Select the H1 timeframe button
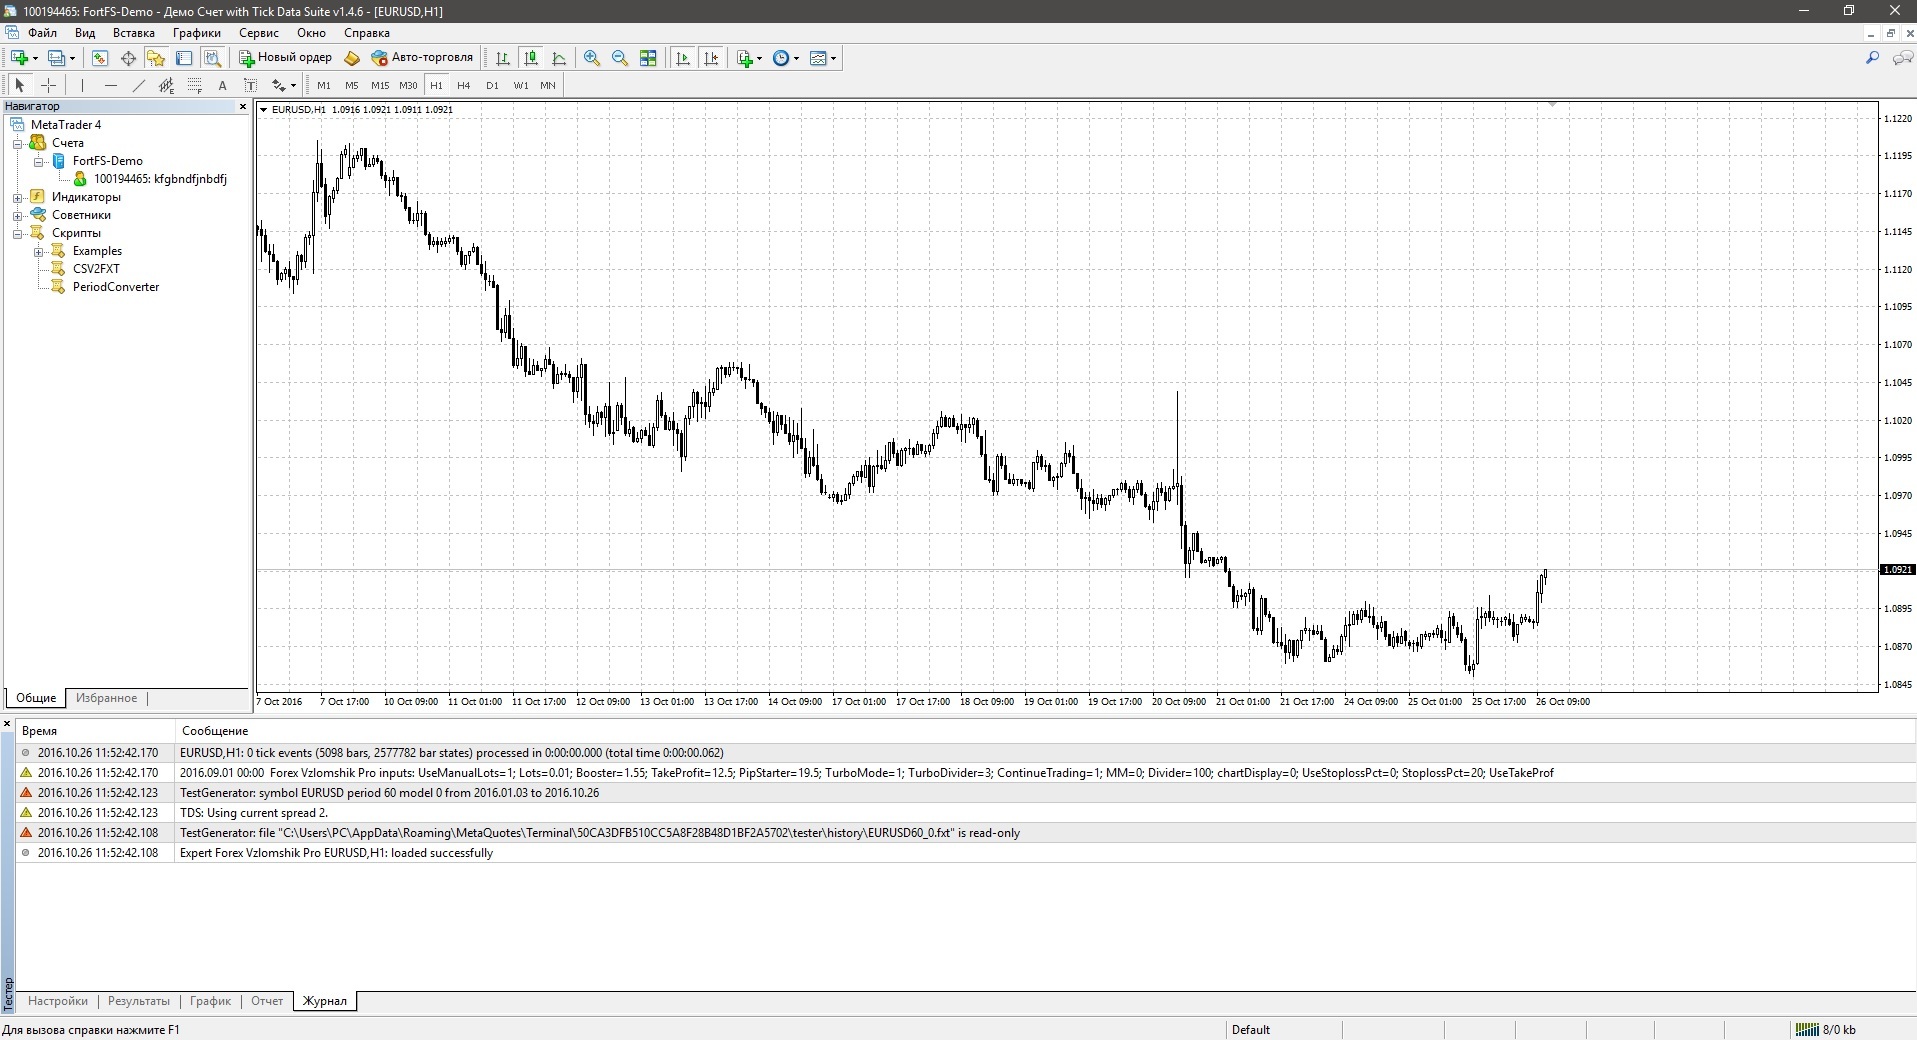1917x1040 pixels. click(x=436, y=85)
